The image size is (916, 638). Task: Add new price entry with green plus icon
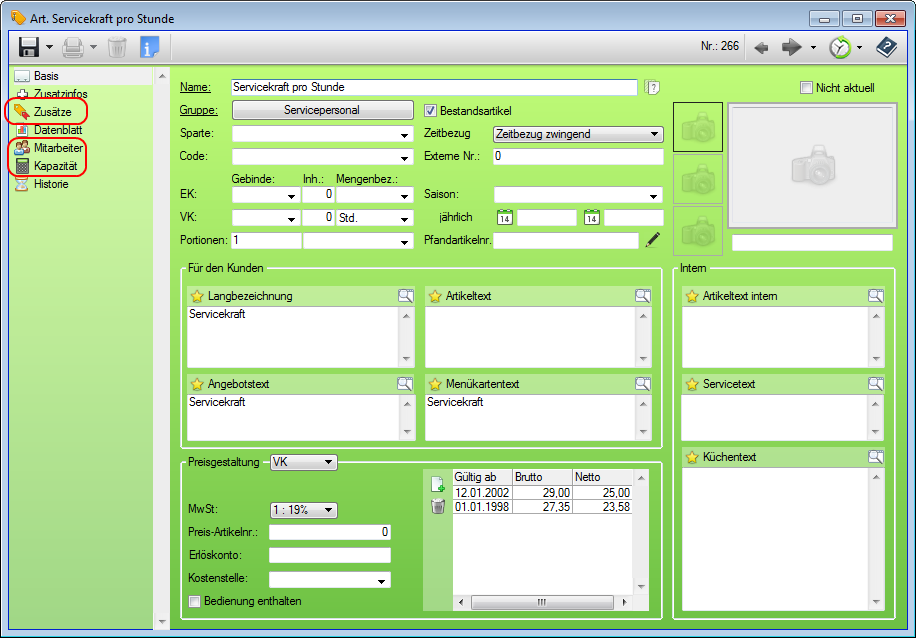click(437, 484)
